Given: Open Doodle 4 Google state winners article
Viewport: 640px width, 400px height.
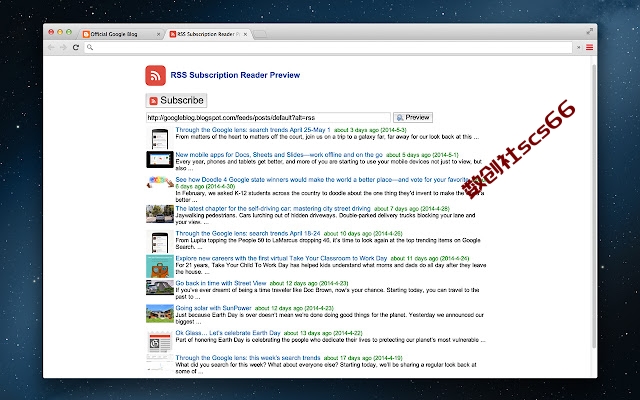Looking at the screenshot, I should [322, 180].
